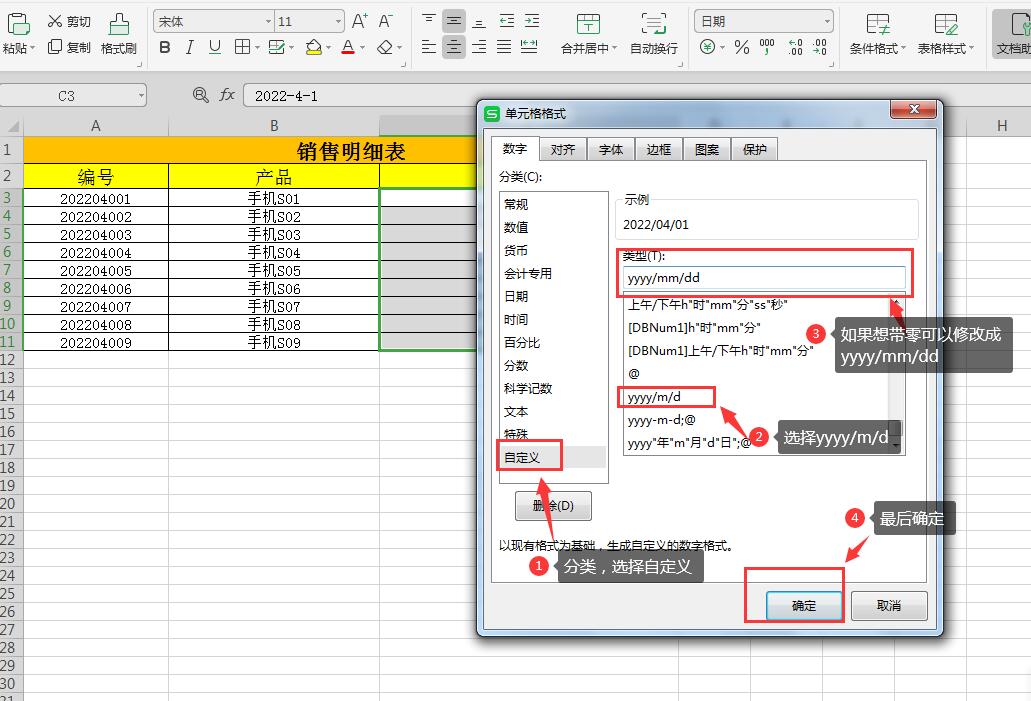Click the justify alignment icon

[504, 47]
